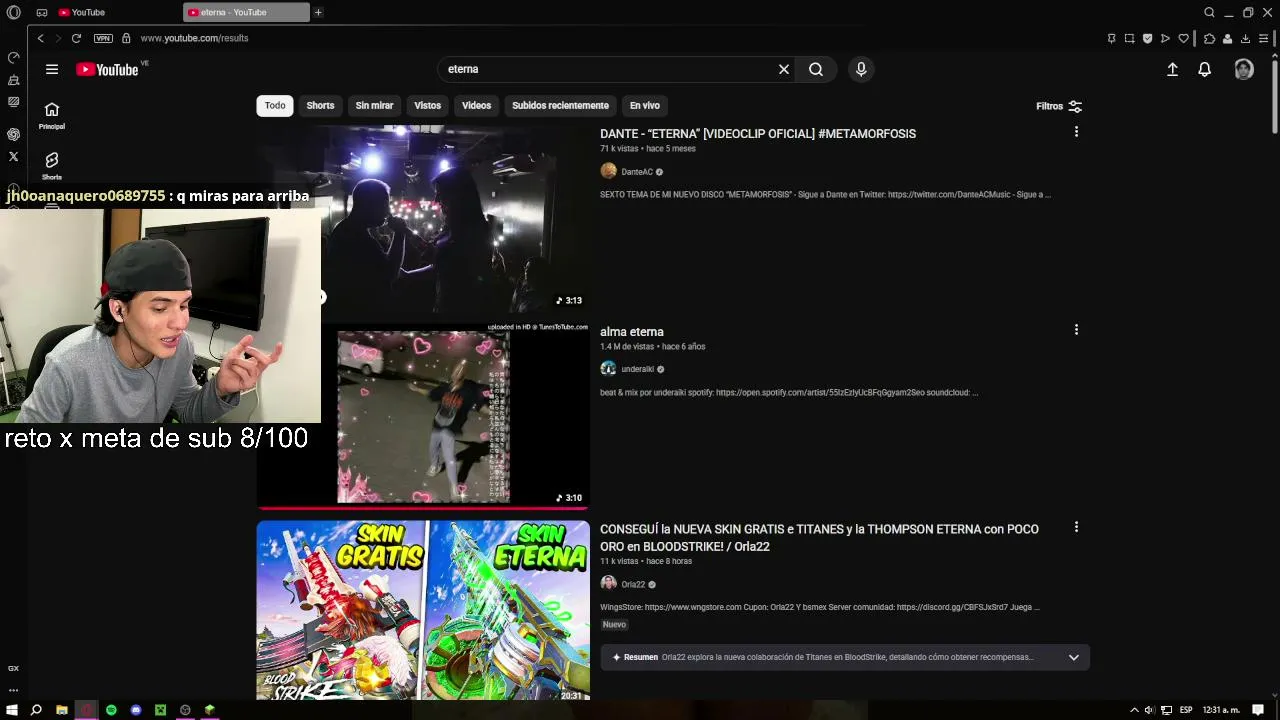Select the 'Todo' filter chip
The height and width of the screenshot is (720, 1280).
tap(275, 105)
